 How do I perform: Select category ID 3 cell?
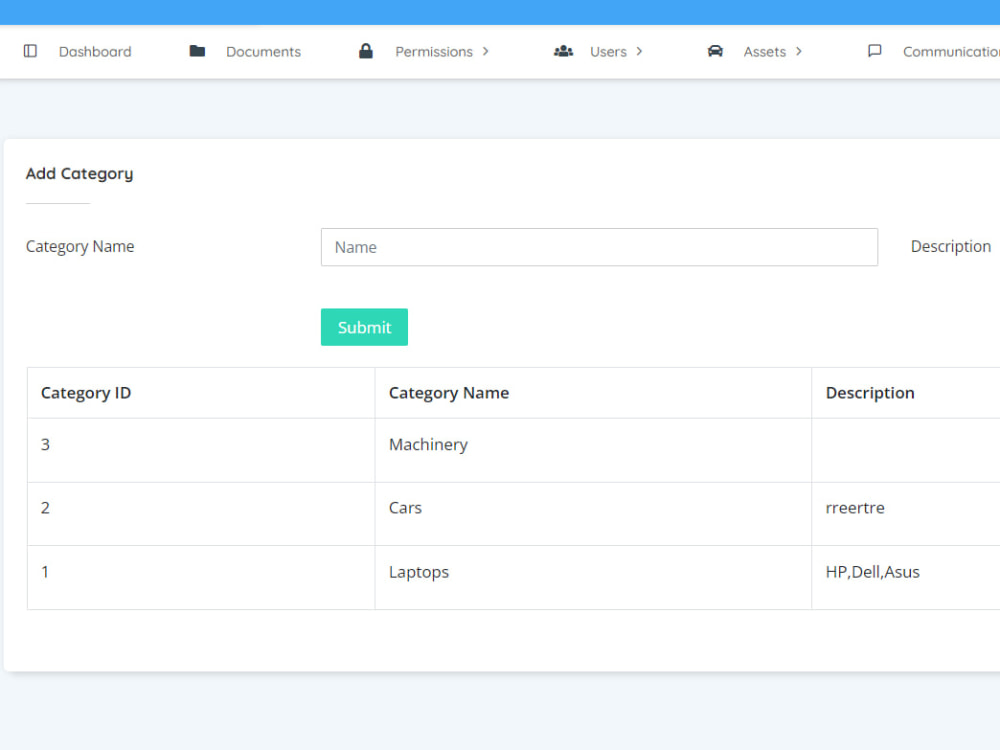(201, 450)
